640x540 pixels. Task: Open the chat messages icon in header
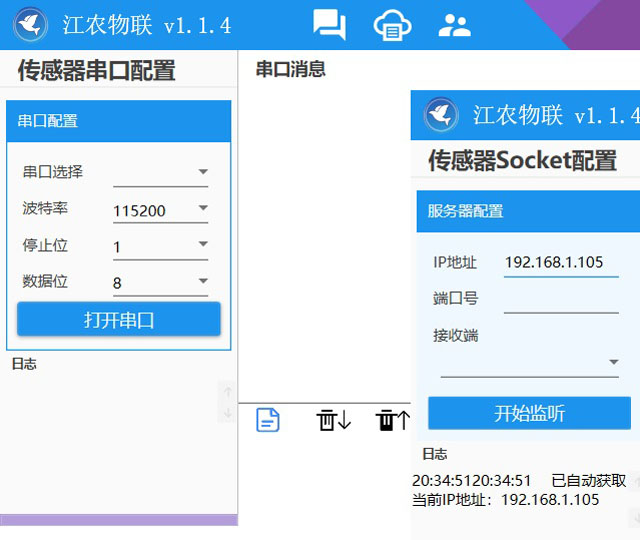click(x=329, y=25)
